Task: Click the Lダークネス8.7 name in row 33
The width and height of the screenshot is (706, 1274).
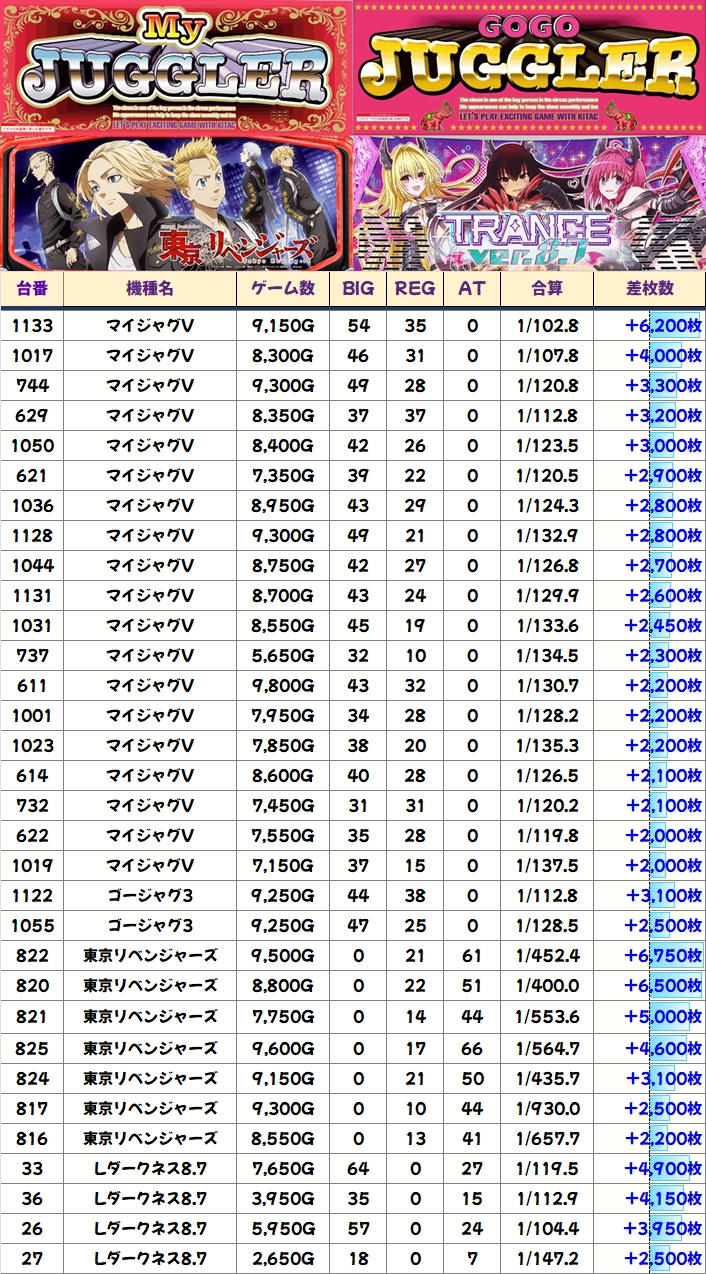Action: point(150,1168)
